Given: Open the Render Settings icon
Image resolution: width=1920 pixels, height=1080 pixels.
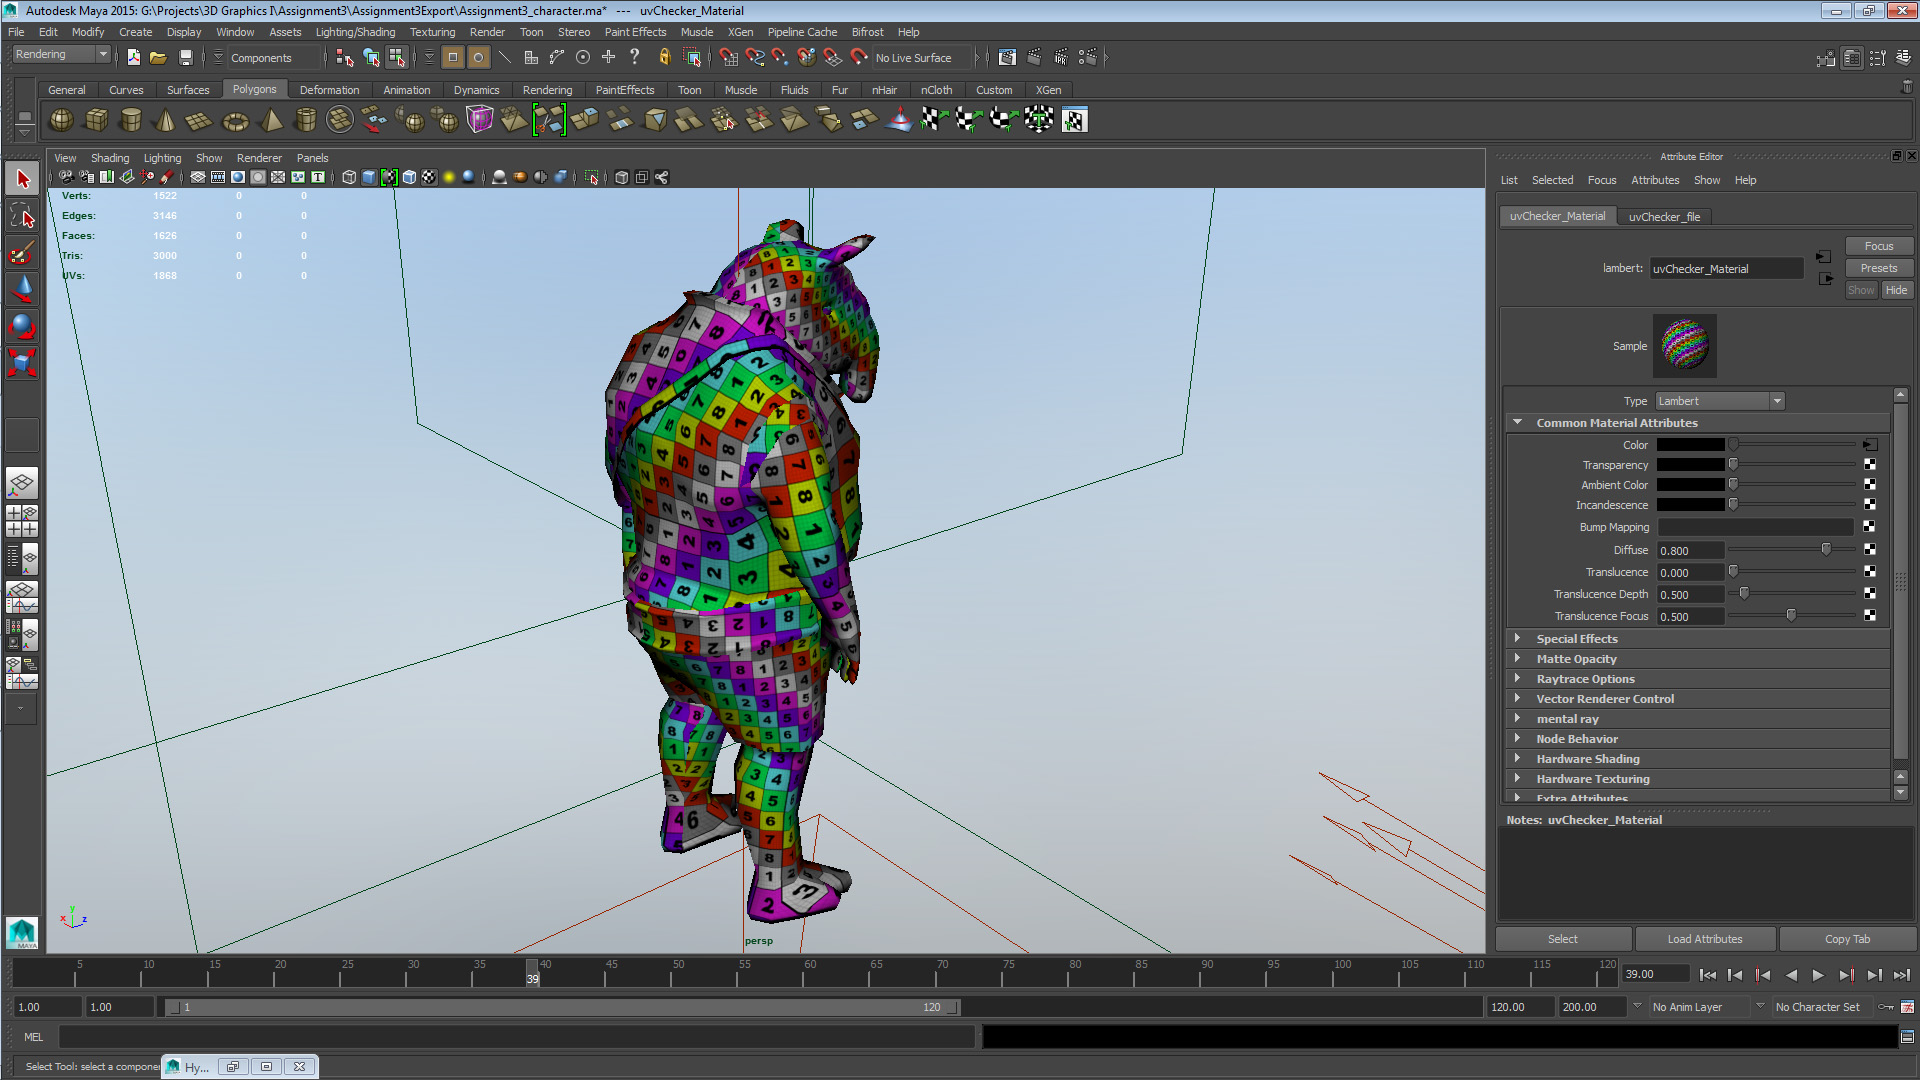Looking at the screenshot, I should tap(1007, 57).
